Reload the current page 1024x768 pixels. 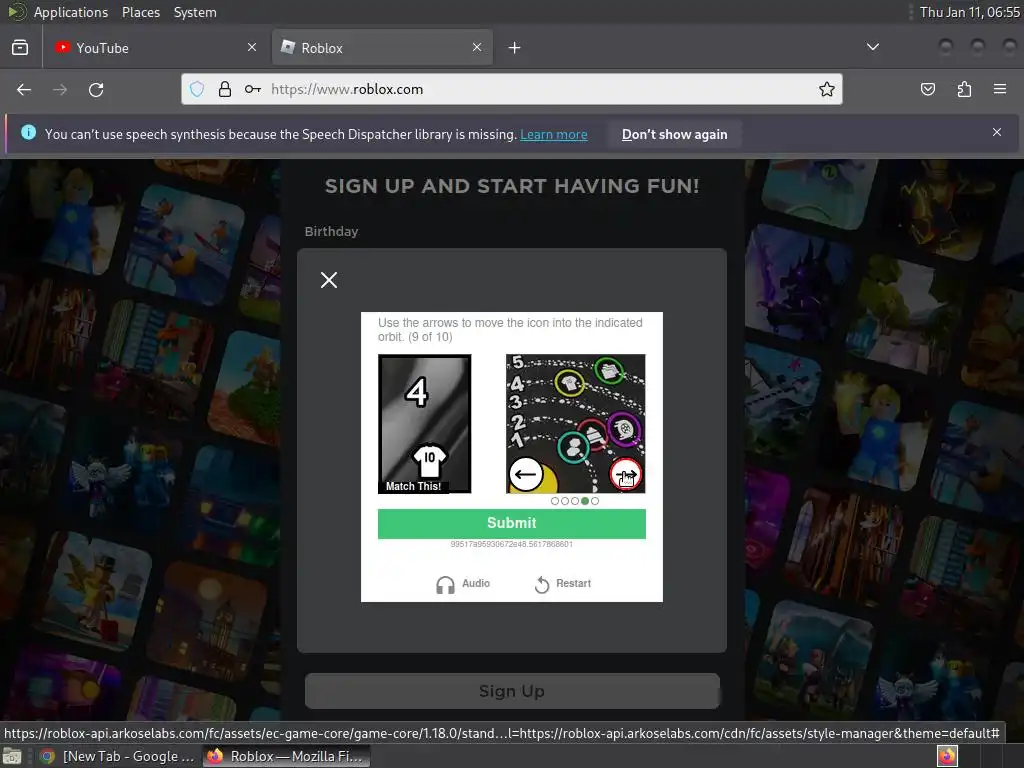pyautogui.click(x=96, y=89)
